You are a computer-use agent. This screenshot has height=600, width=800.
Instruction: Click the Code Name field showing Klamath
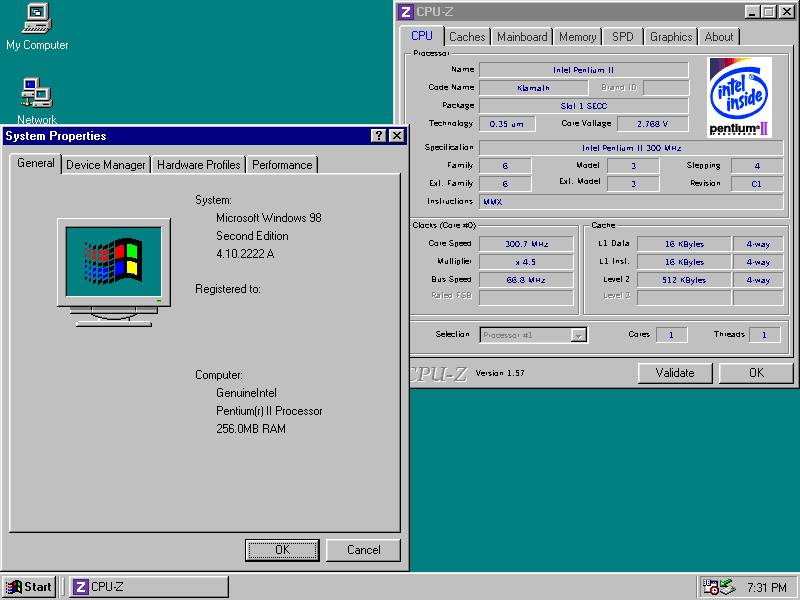533,88
